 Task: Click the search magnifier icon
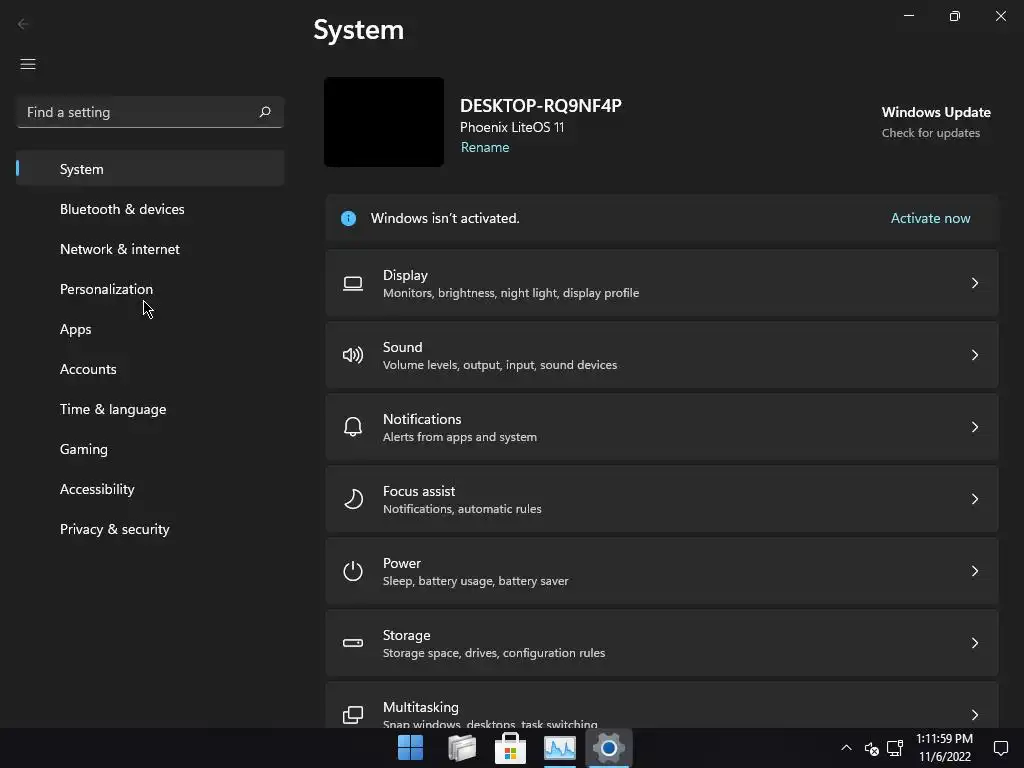click(x=264, y=112)
